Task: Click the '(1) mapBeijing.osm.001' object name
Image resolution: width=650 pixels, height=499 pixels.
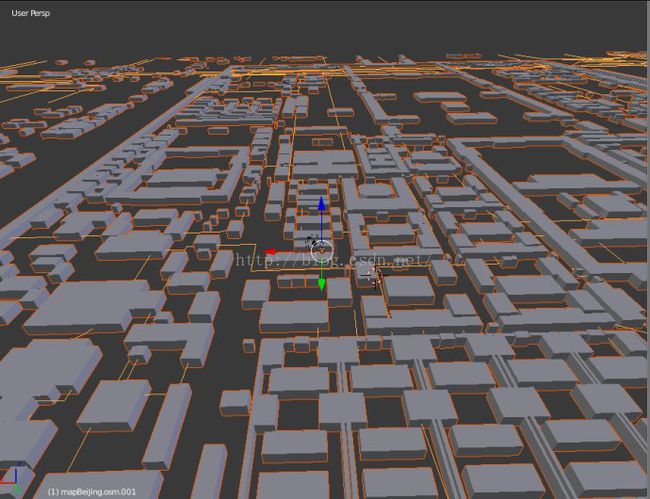Action: pos(92,492)
